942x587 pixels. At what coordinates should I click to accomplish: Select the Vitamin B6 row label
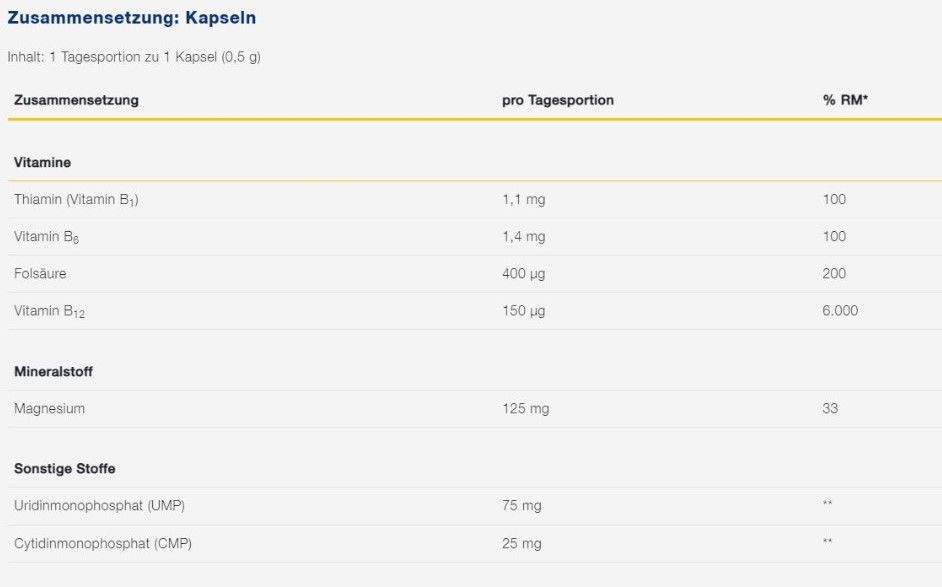click(x=46, y=237)
